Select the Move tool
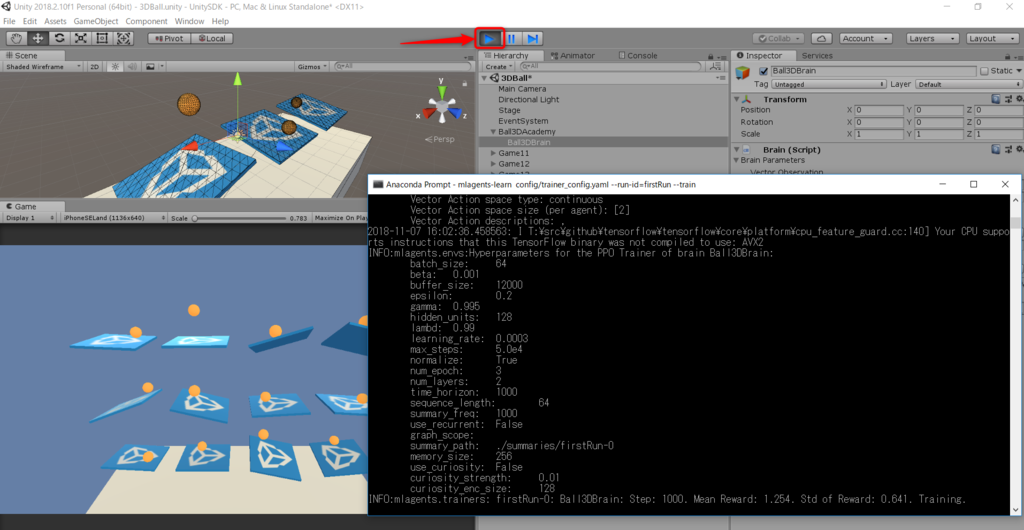Viewport: 1024px width, 530px height. point(38,39)
